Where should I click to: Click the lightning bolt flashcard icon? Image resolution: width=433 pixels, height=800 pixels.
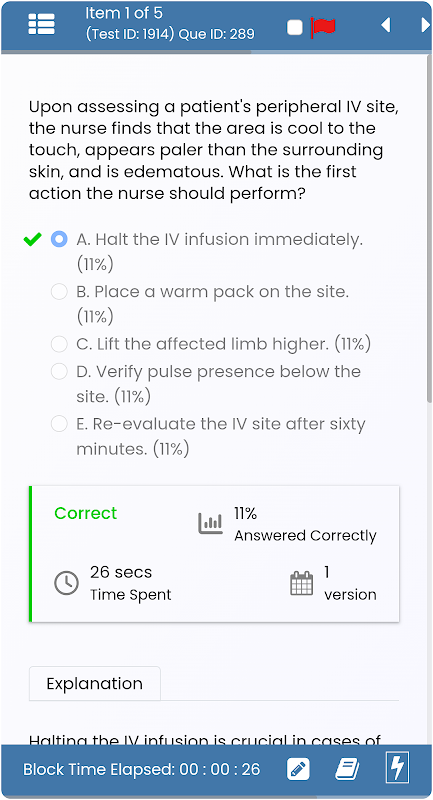[x=397, y=768]
